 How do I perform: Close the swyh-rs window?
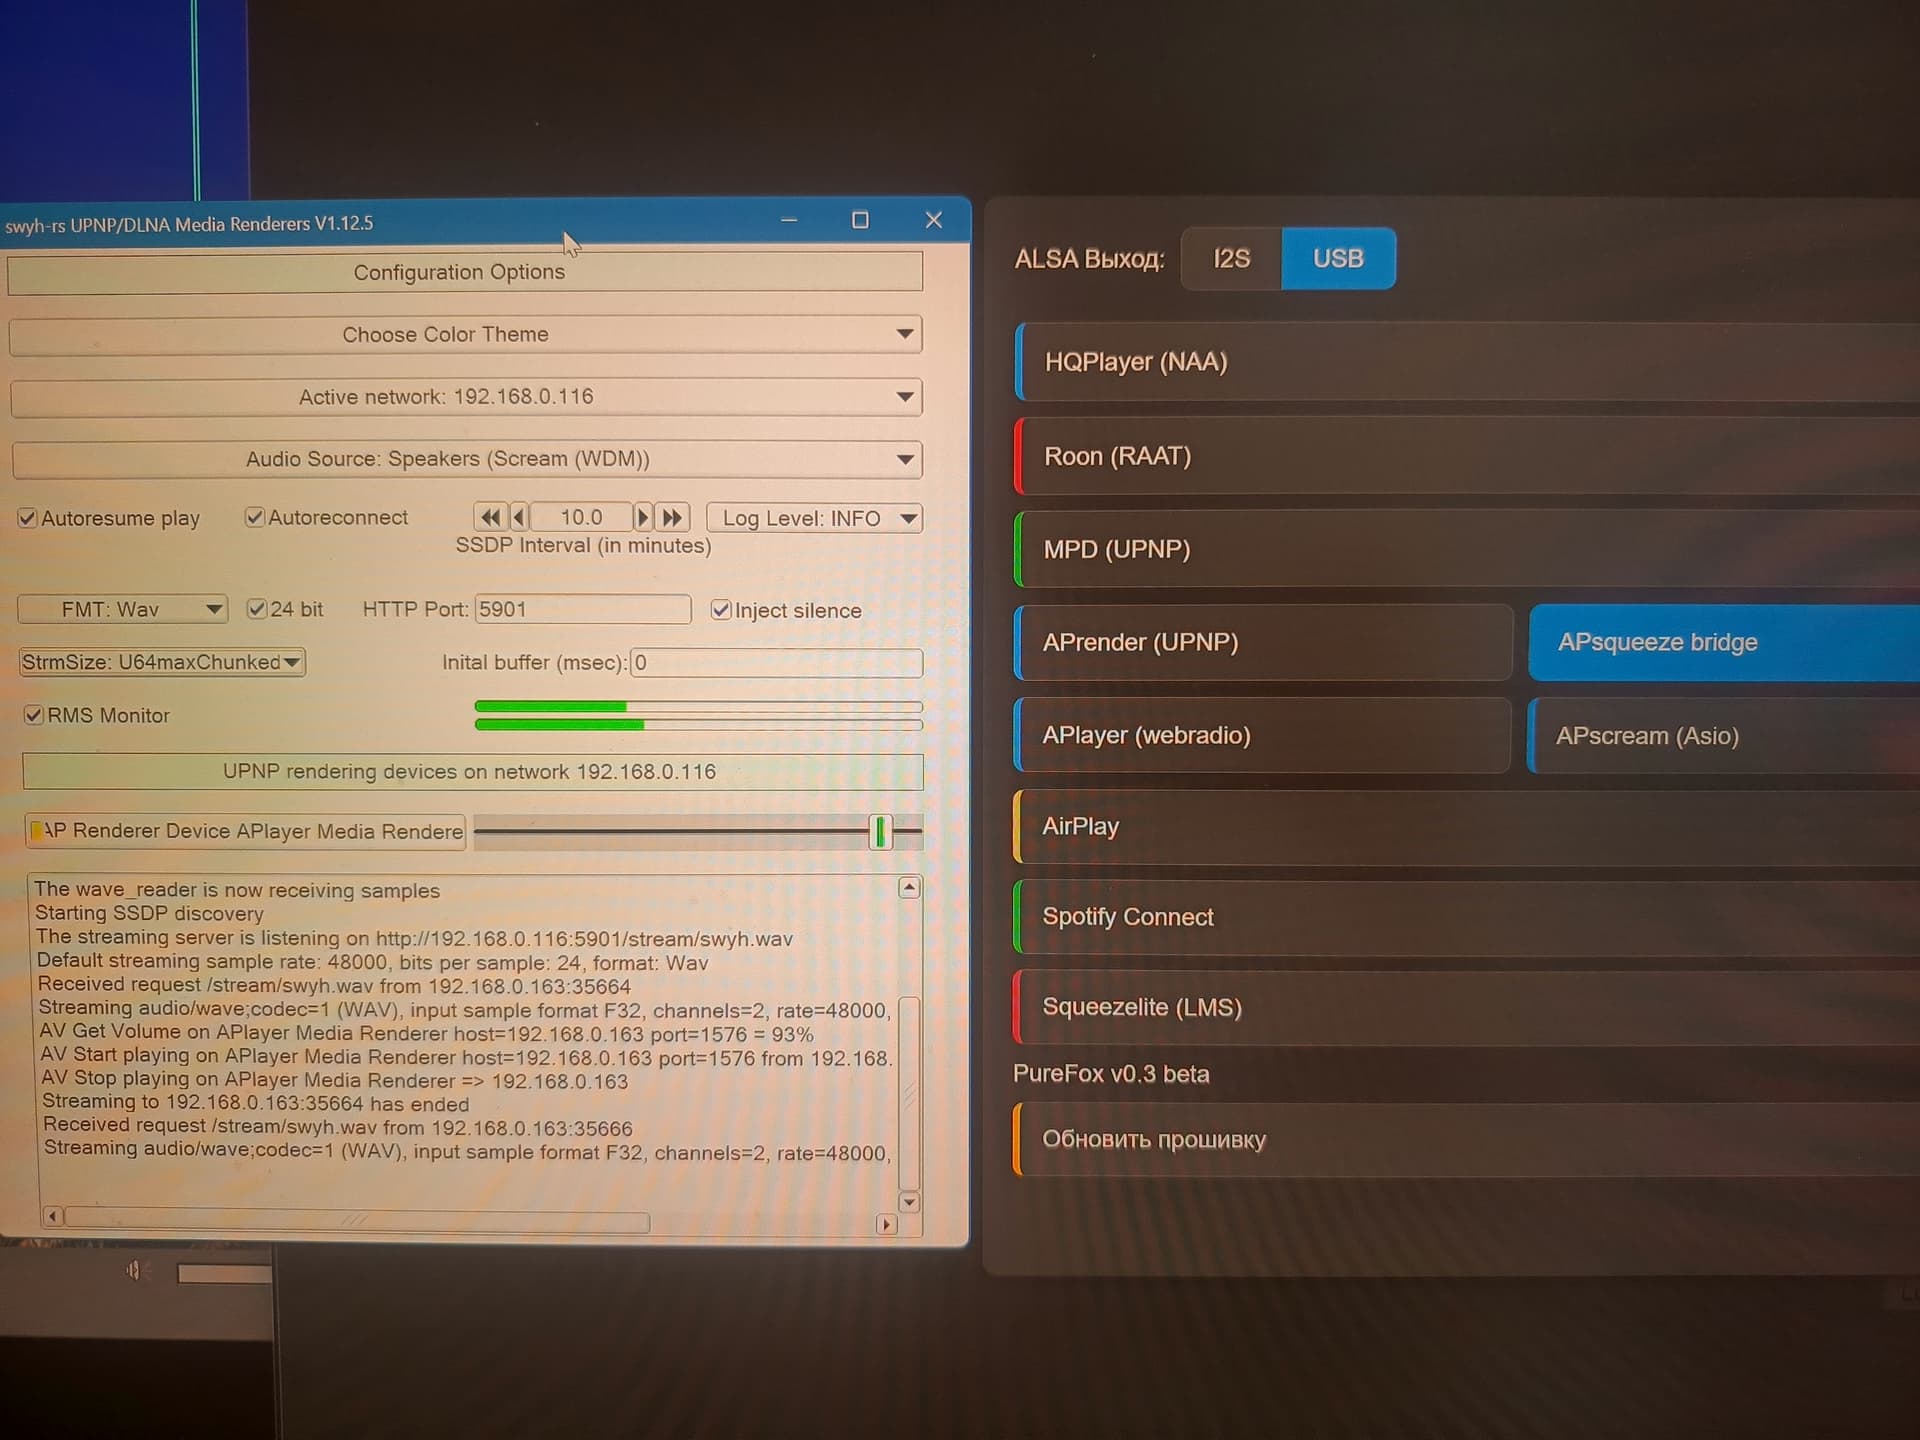click(x=934, y=220)
